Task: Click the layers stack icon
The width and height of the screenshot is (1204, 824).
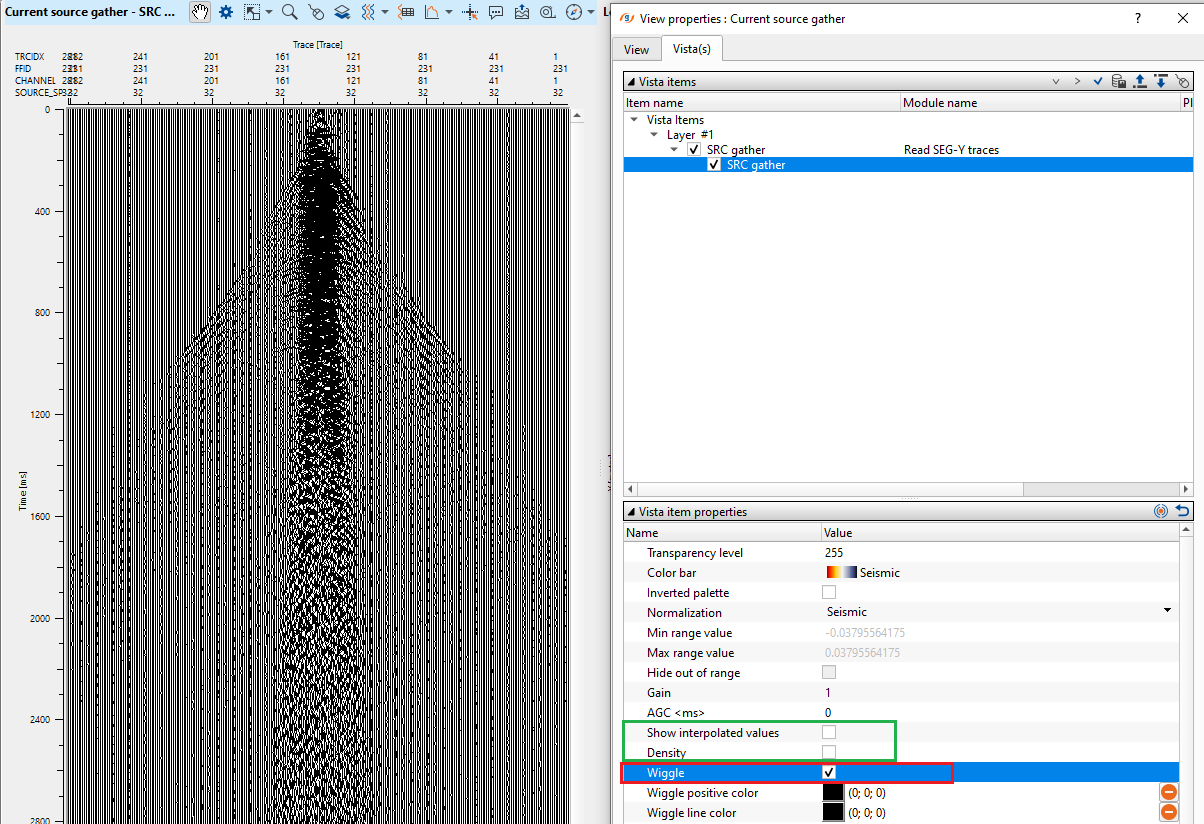Action: [x=342, y=12]
